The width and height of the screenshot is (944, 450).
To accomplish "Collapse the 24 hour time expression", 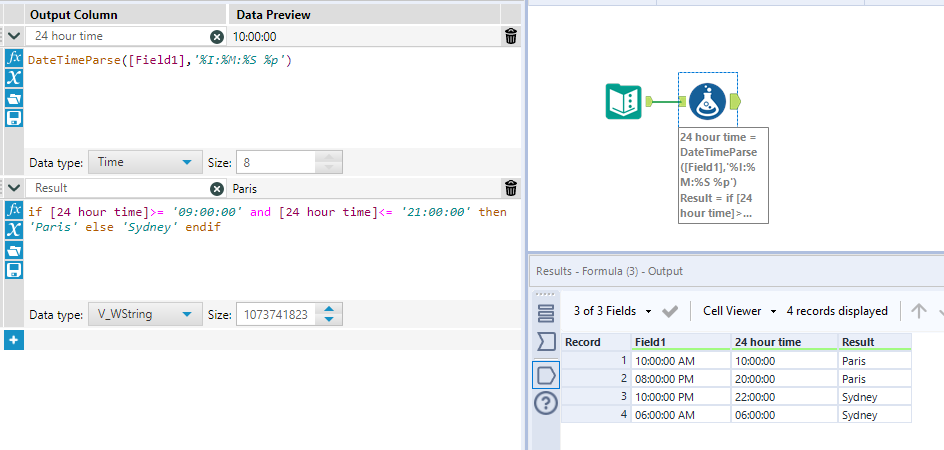I will pos(14,37).
